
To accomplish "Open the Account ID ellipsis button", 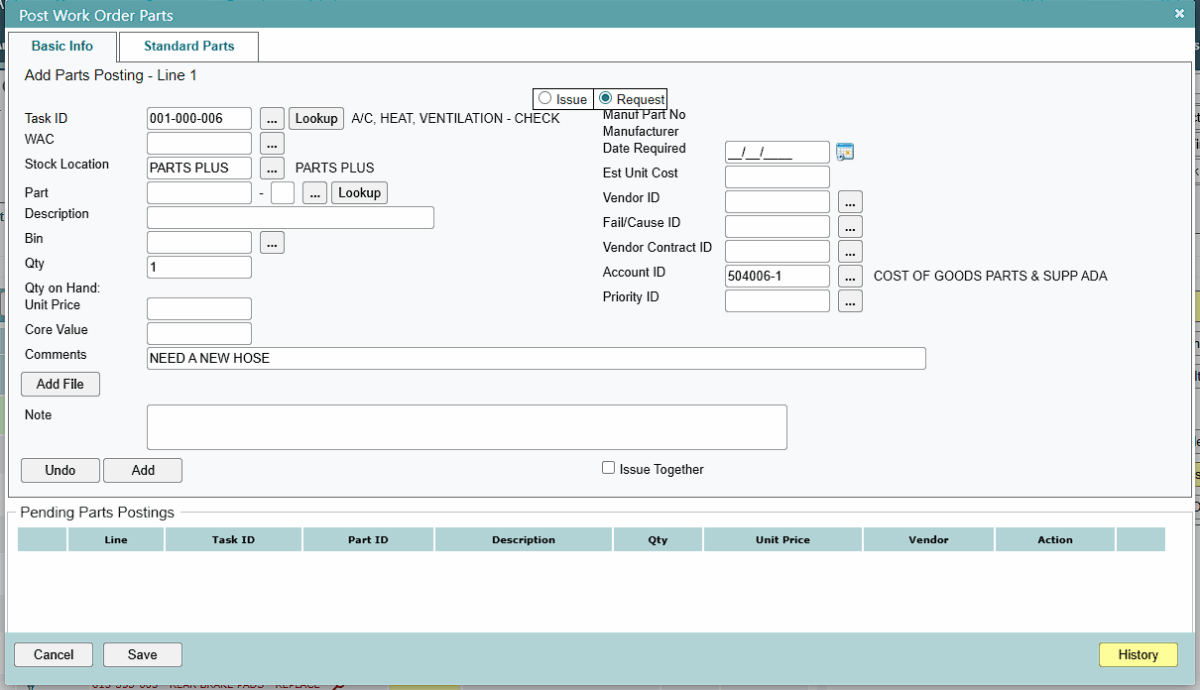I will (850, 276).
